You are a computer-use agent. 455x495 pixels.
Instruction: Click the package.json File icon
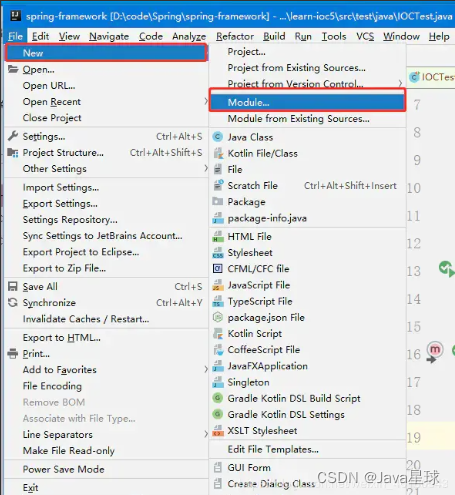click(x=218, y=317)
